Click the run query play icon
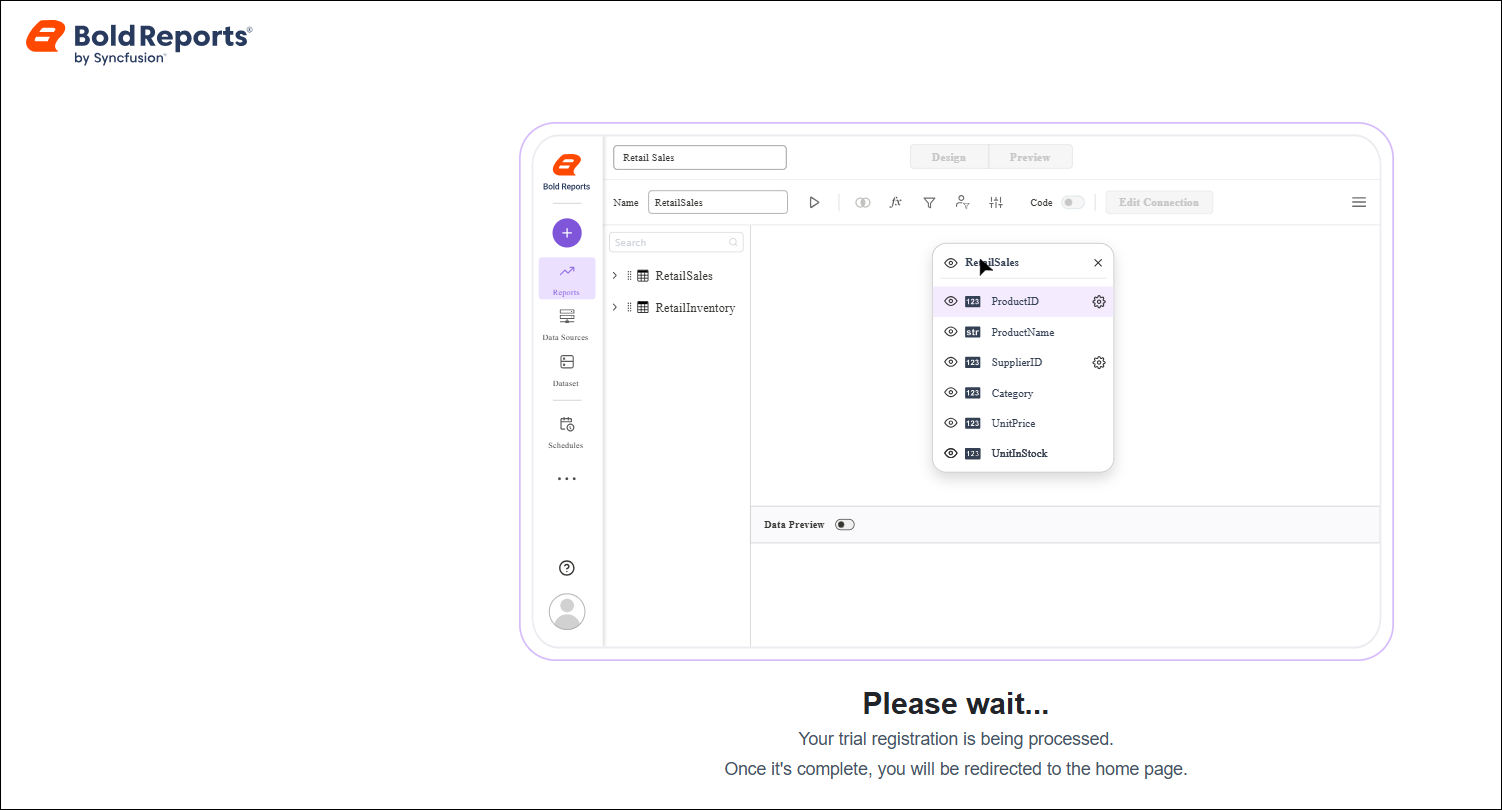Screen dimensions: 1502x810 814,202
